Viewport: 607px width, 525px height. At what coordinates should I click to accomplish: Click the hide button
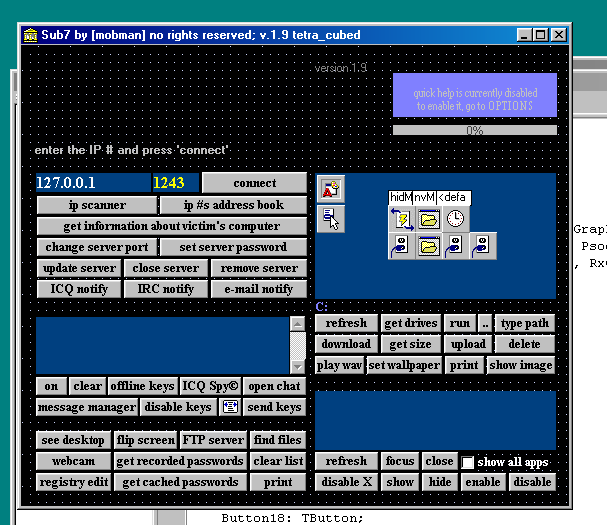point(440,482)
